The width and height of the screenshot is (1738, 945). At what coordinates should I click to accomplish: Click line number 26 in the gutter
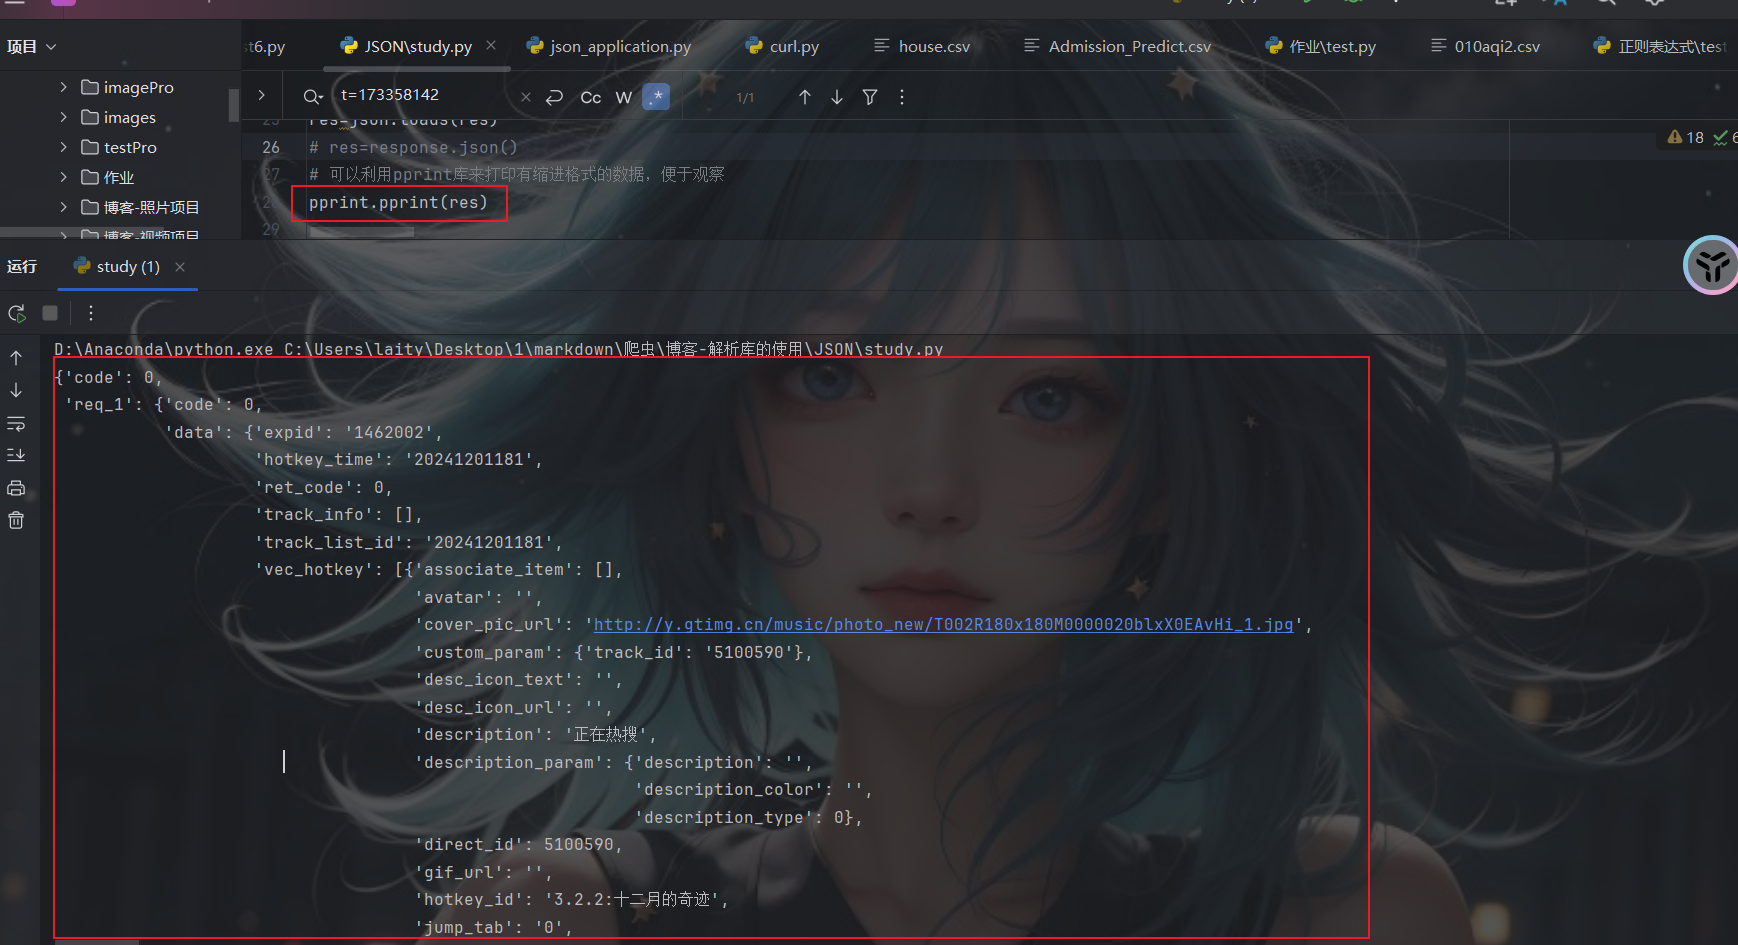[x=271, y=147]
